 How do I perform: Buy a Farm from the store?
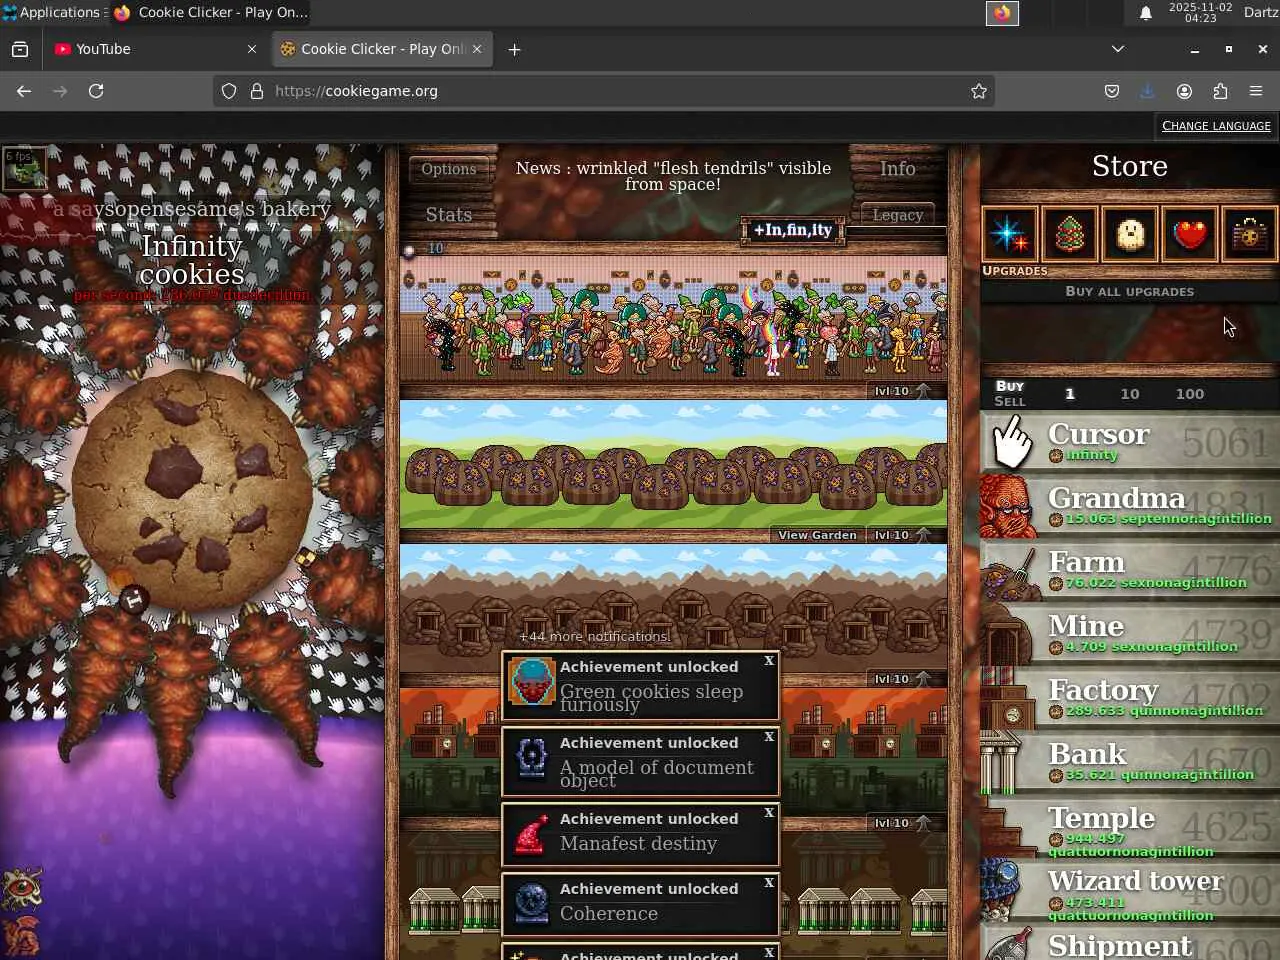[1130, 570]
